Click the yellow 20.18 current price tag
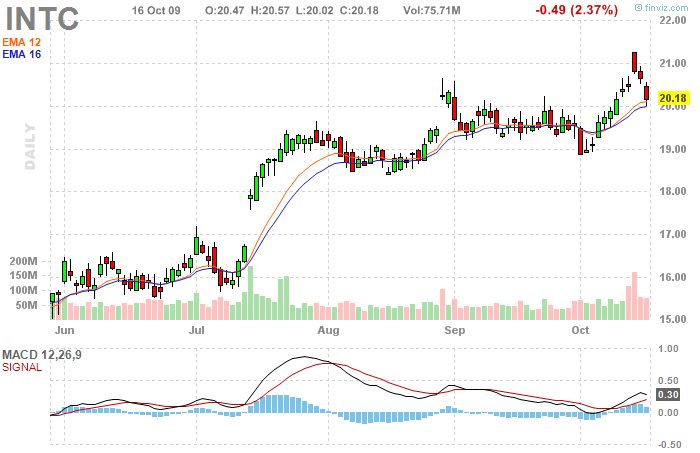 tap(675, 98)
